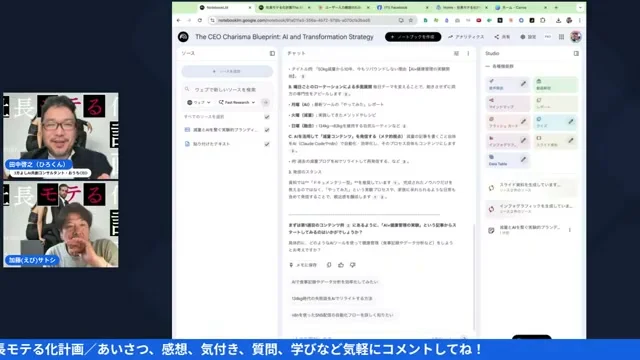Screen dimensions: 640x360
Task: Switch to the Canva browser tab
Action: click(x=520, y=7)
